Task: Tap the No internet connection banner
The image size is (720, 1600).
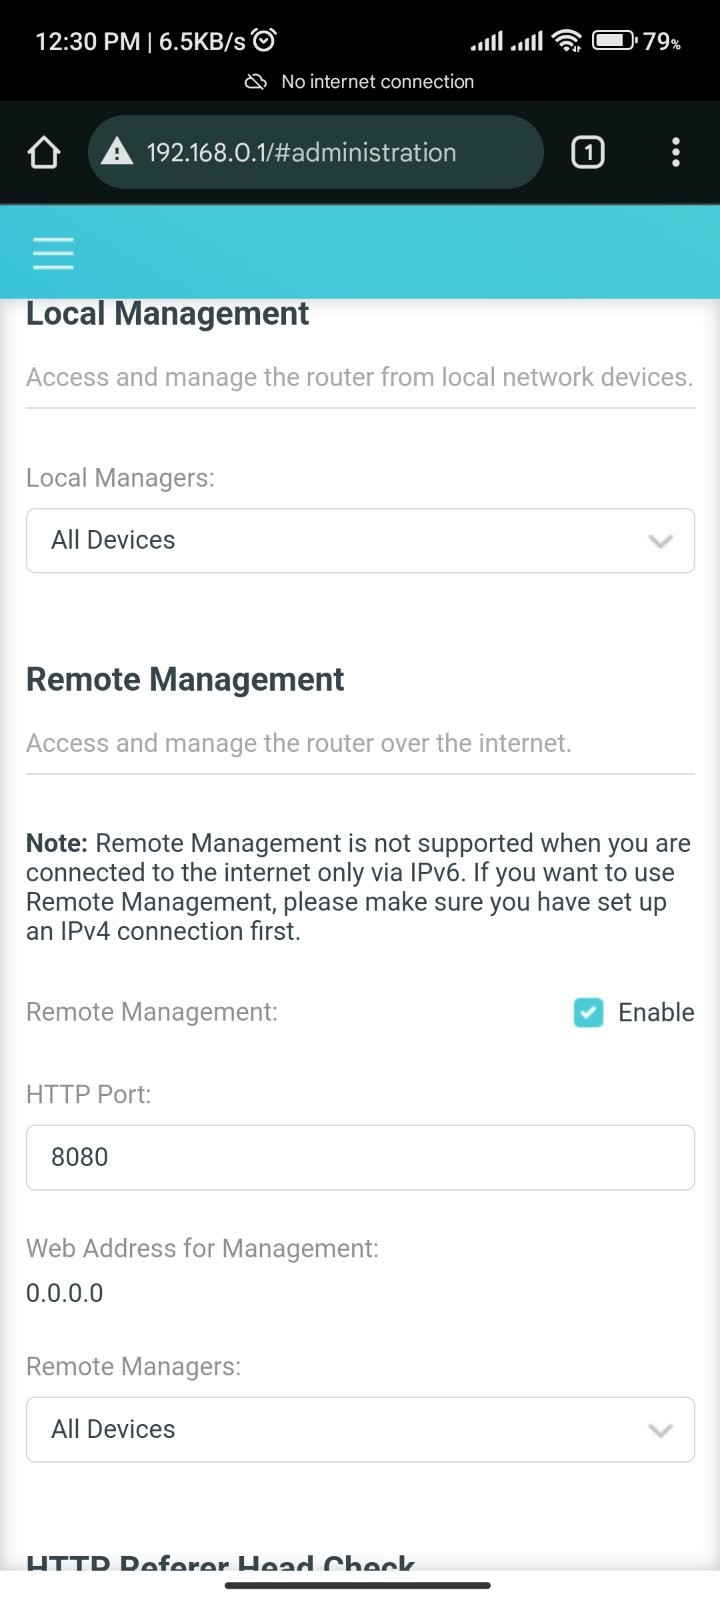Action: pos(360,82)
